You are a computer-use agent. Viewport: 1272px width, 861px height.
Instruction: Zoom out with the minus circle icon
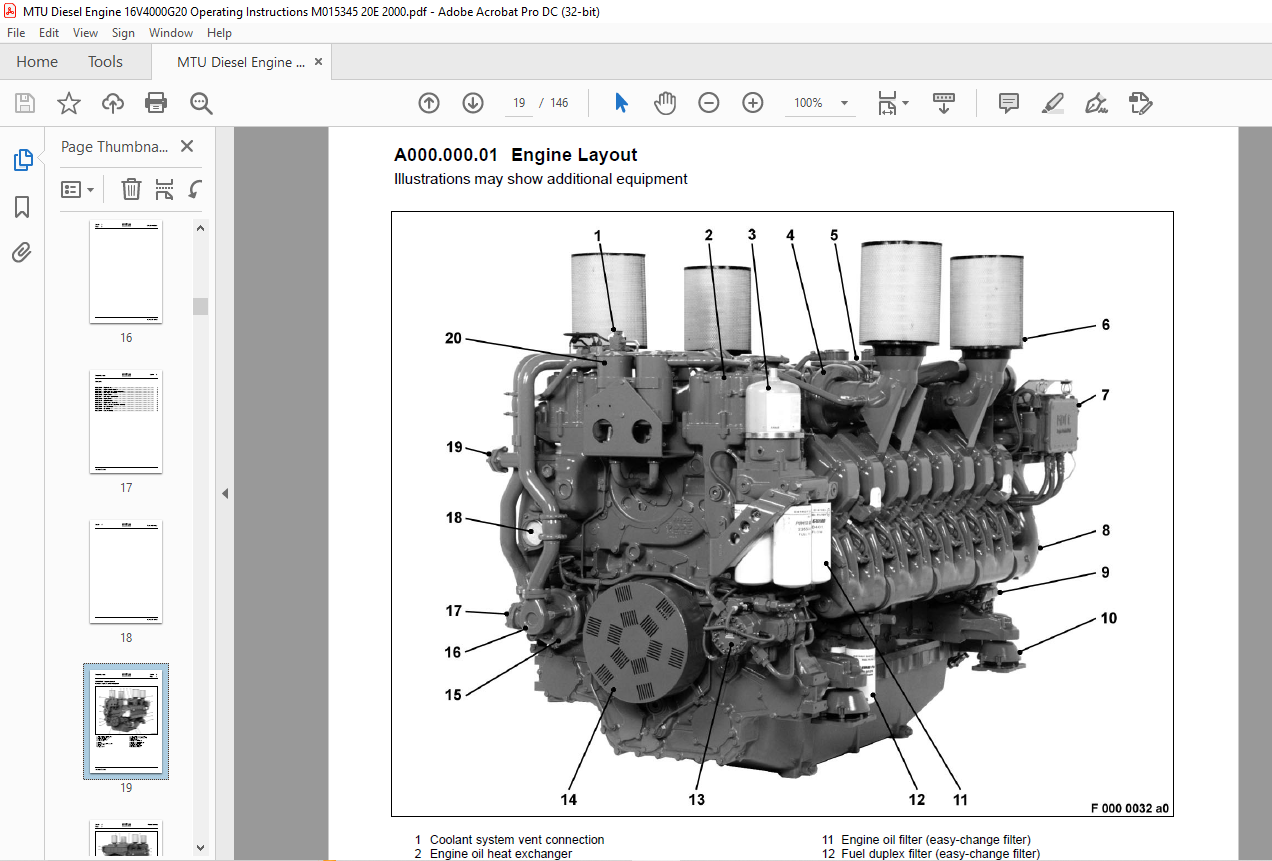tap(709, 103)
